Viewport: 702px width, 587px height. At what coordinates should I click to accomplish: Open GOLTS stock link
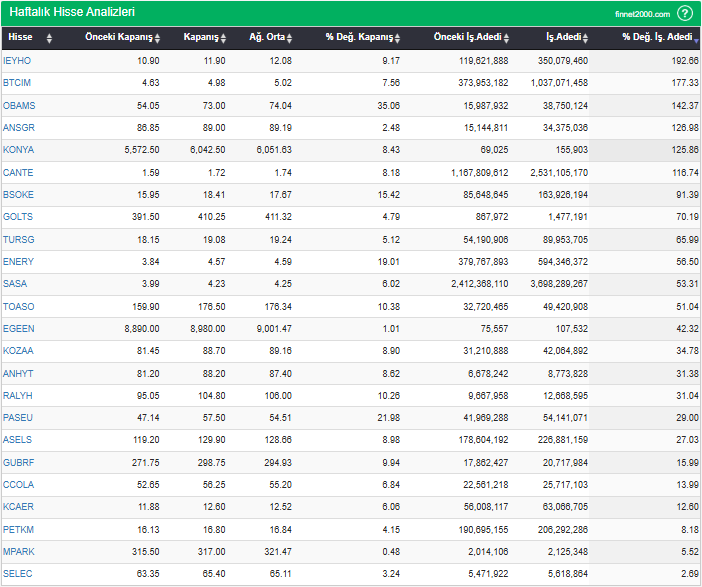pyautogui.click(x=17, y=217)
